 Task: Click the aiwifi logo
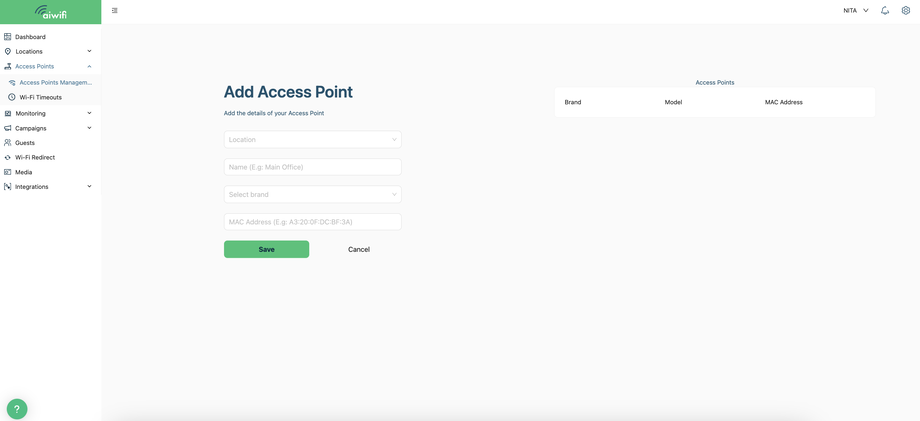pyautogui.click(x=50, y=12)
